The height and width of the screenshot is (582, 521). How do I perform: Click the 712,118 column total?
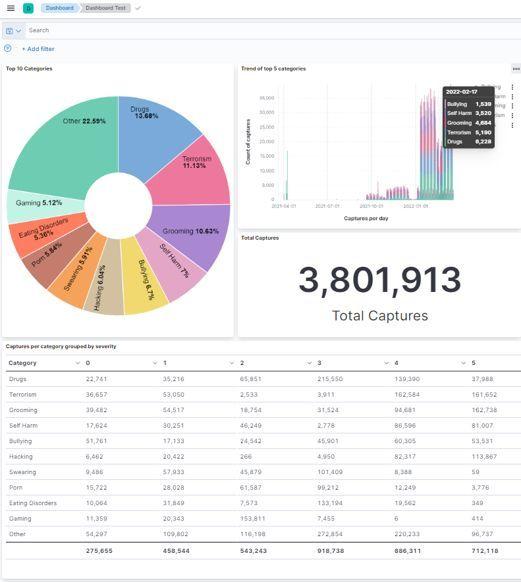pos(485,551)
